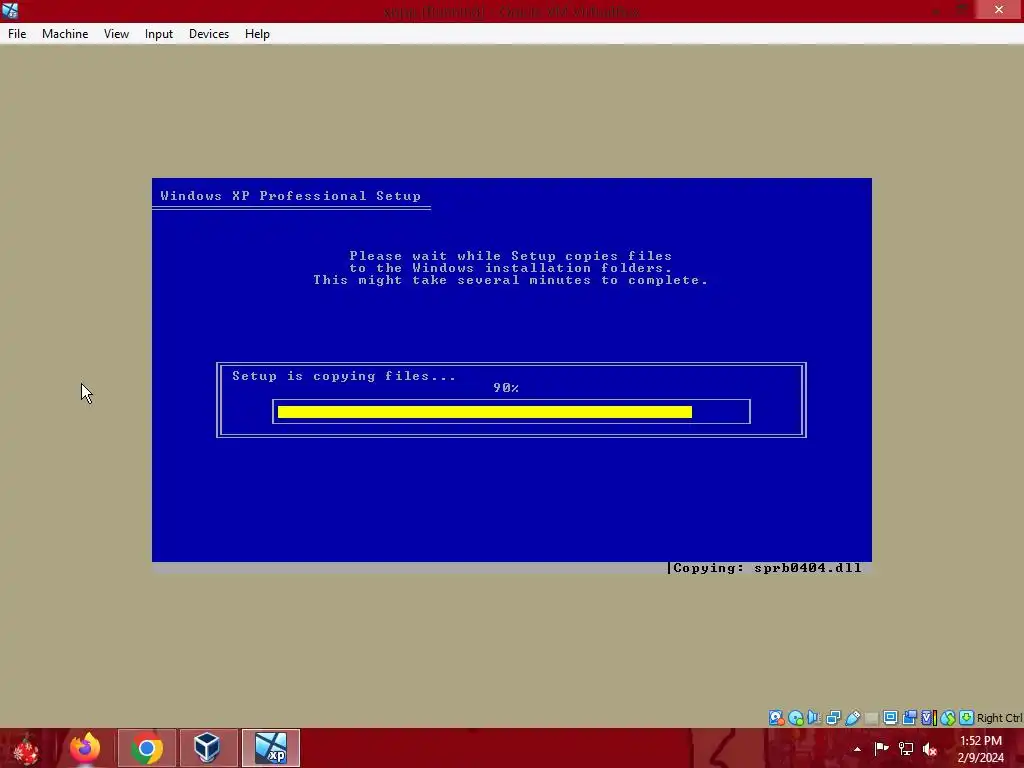Click the keyboard capture arrow icon
Image resolution: width=1024 pixels, height=768 pixels.
pyautogui.click(x=967, y=718)
